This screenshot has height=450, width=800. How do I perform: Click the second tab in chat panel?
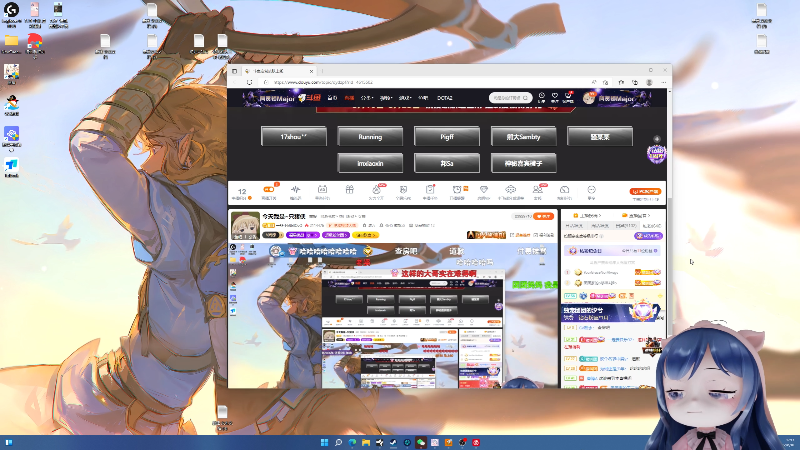(x=599, y=226)
